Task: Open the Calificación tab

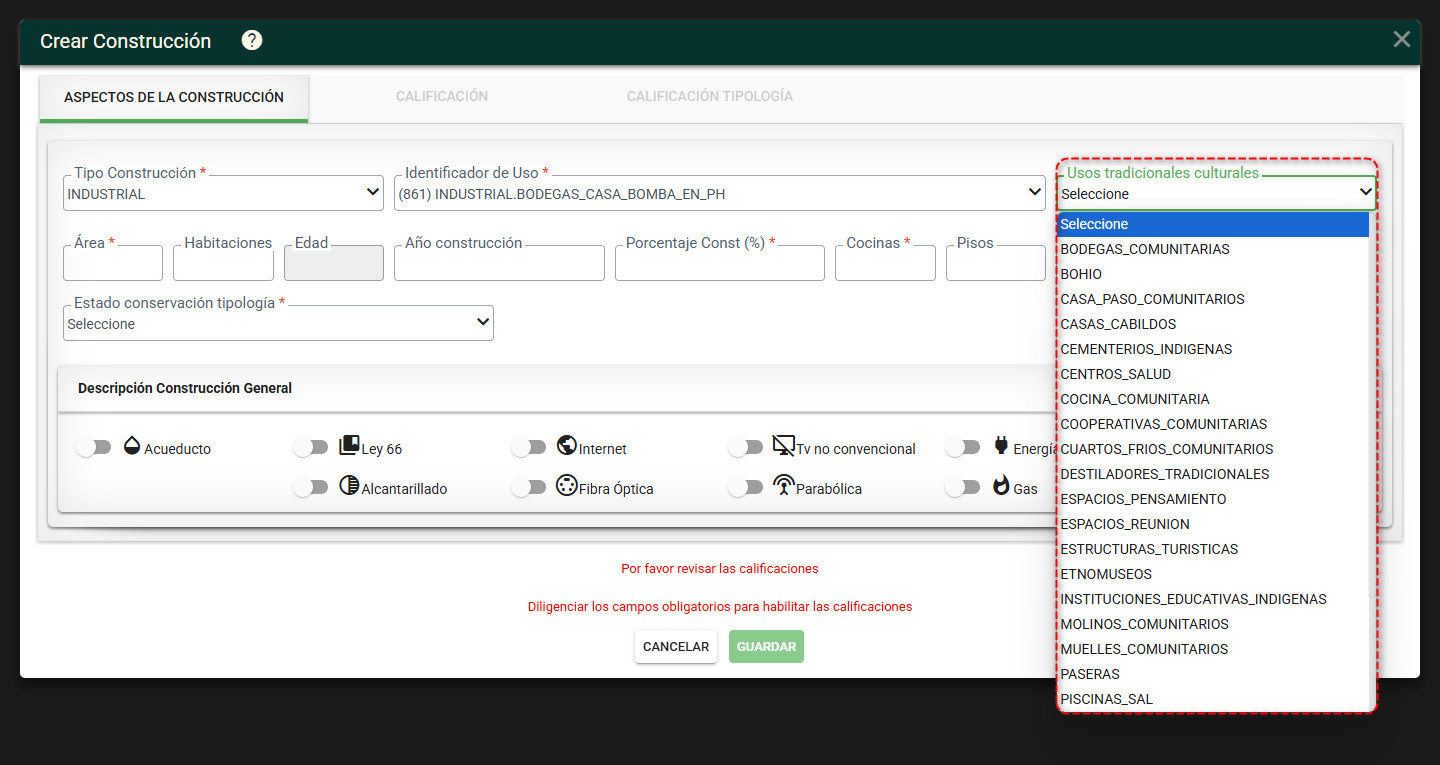Action: (442, 97)
